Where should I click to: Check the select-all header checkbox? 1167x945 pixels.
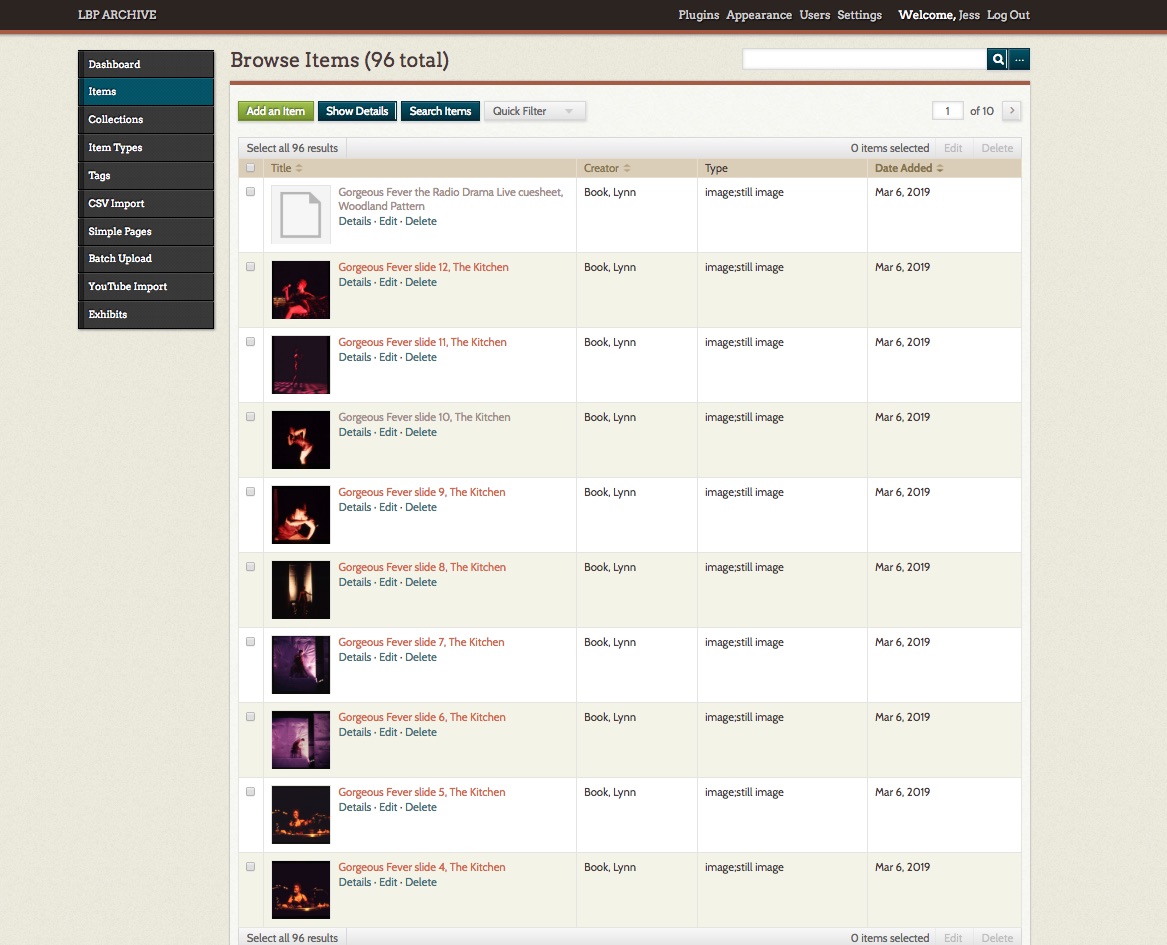(x=250, y=168)
